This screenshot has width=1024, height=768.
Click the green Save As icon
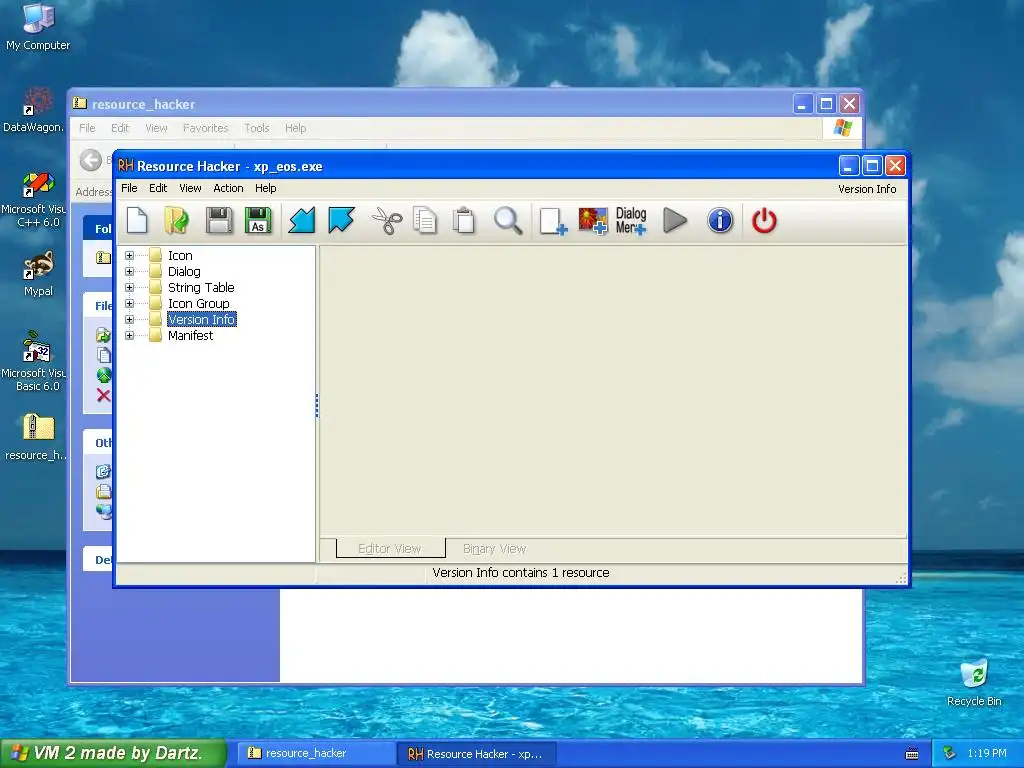(258, 220)
